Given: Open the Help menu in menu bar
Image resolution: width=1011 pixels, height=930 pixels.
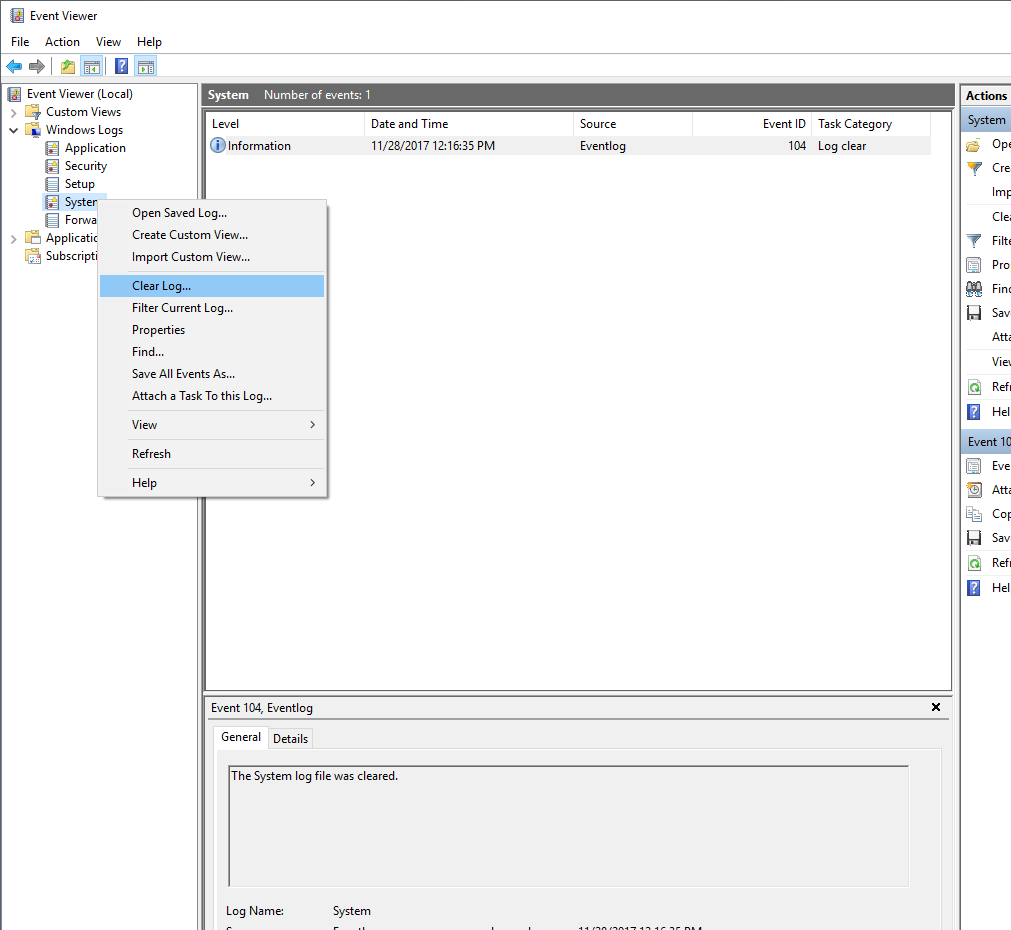Looking at the screenshot, I should point(149,42).
